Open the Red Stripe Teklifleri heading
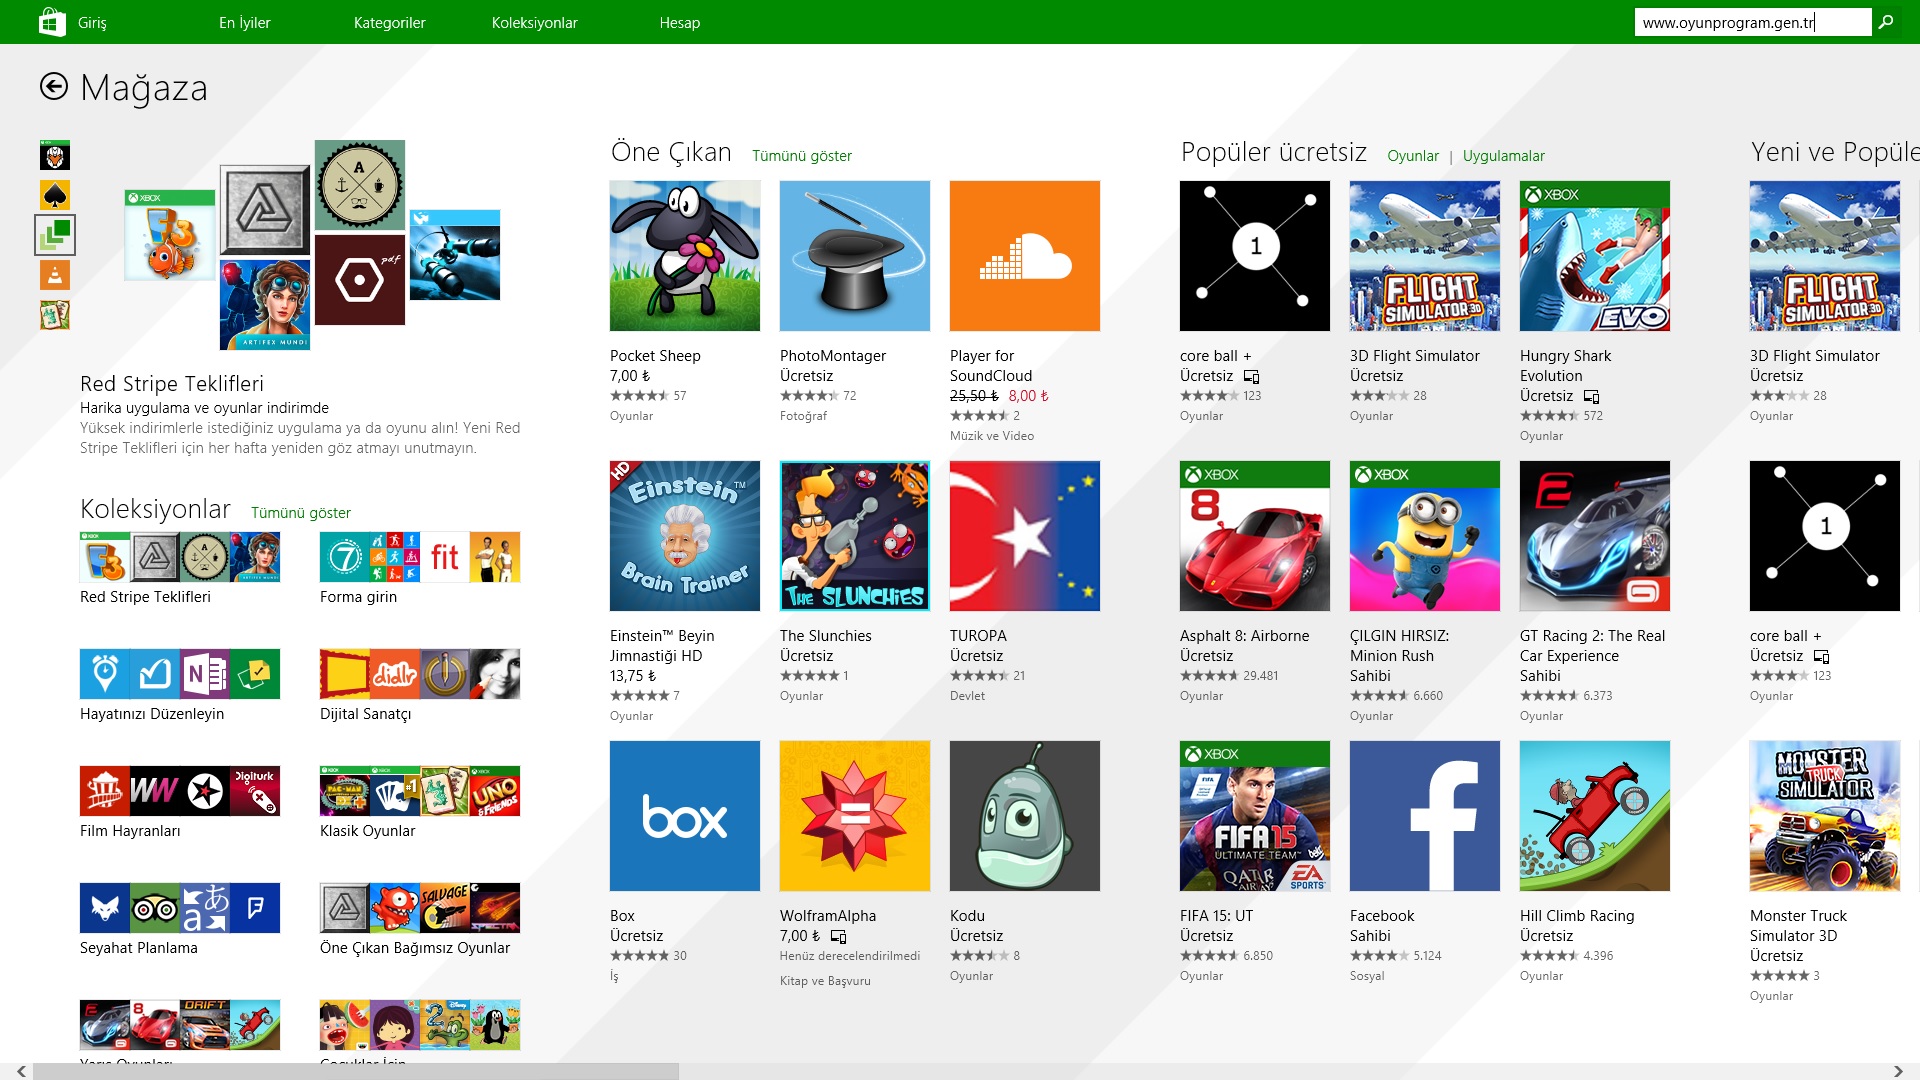Screen dimensions: 1920x1080 (x=172, y=384)
